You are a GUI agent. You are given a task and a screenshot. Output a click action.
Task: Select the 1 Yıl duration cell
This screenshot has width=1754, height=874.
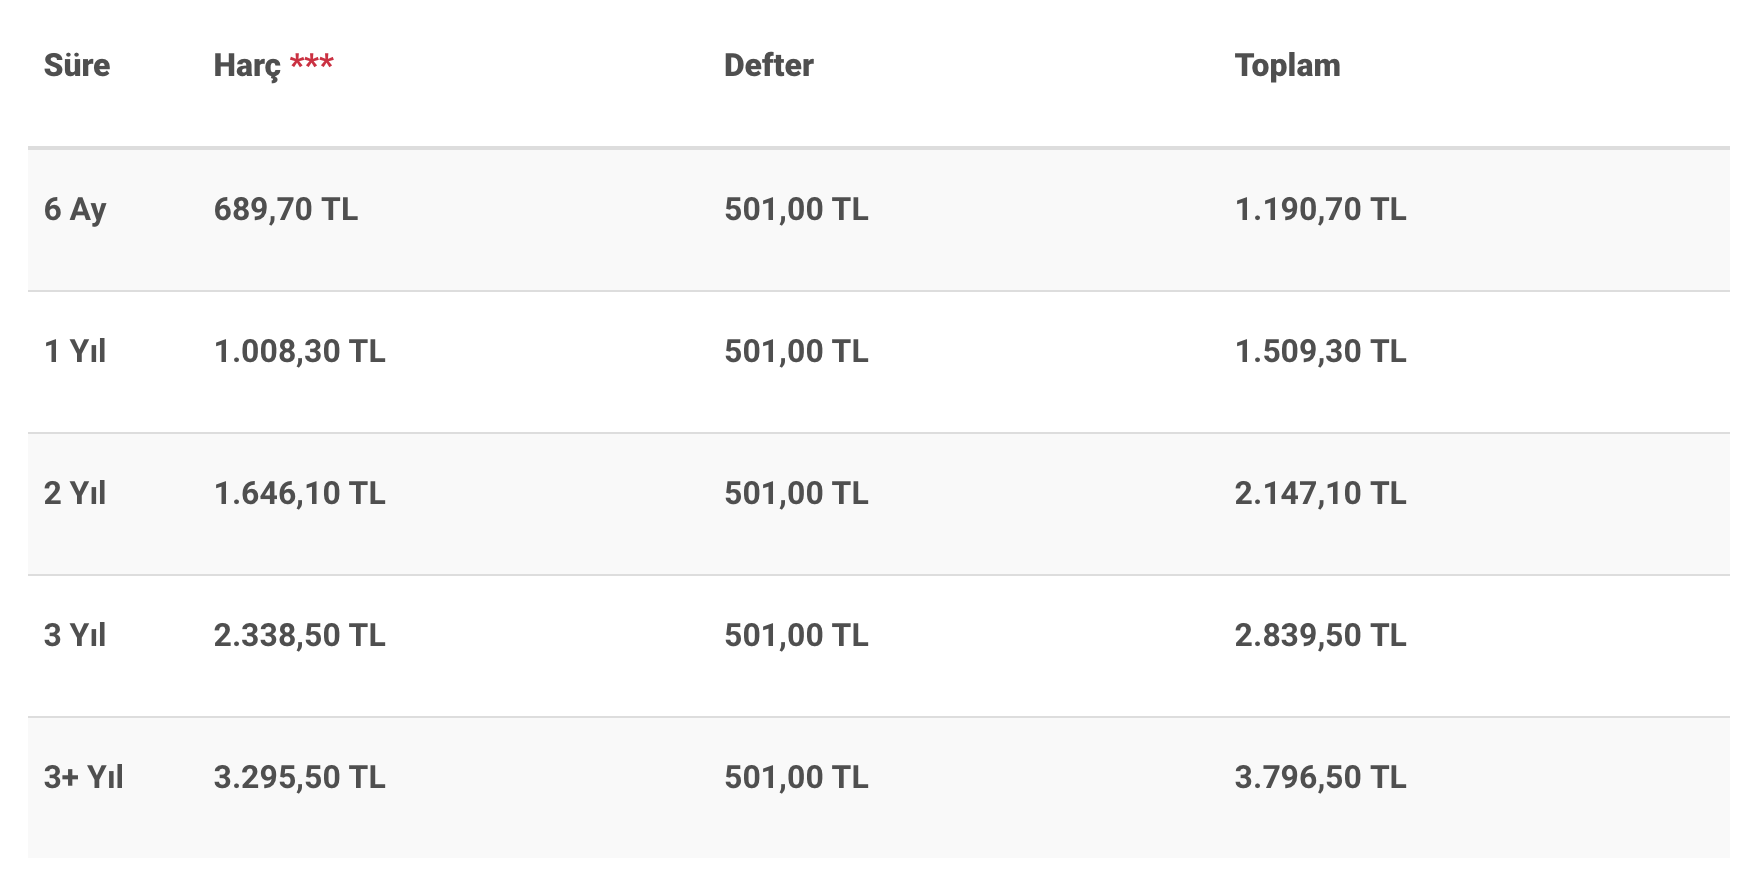[x=75, y=352]
